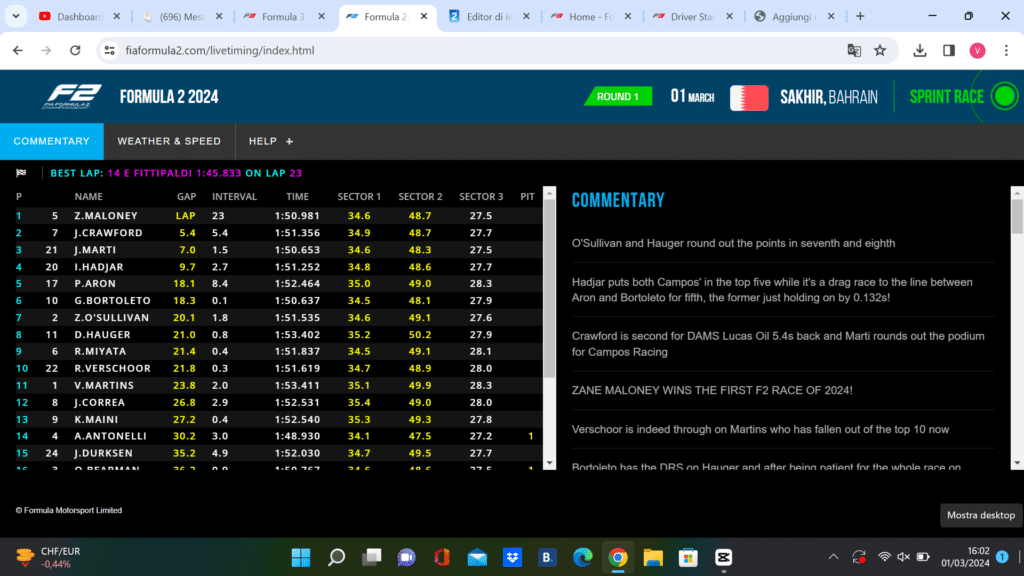Screen dimensions: 1024x576
Task: Click J.MARTI lap time 1:50.653
Action: (x=297, y=249)
